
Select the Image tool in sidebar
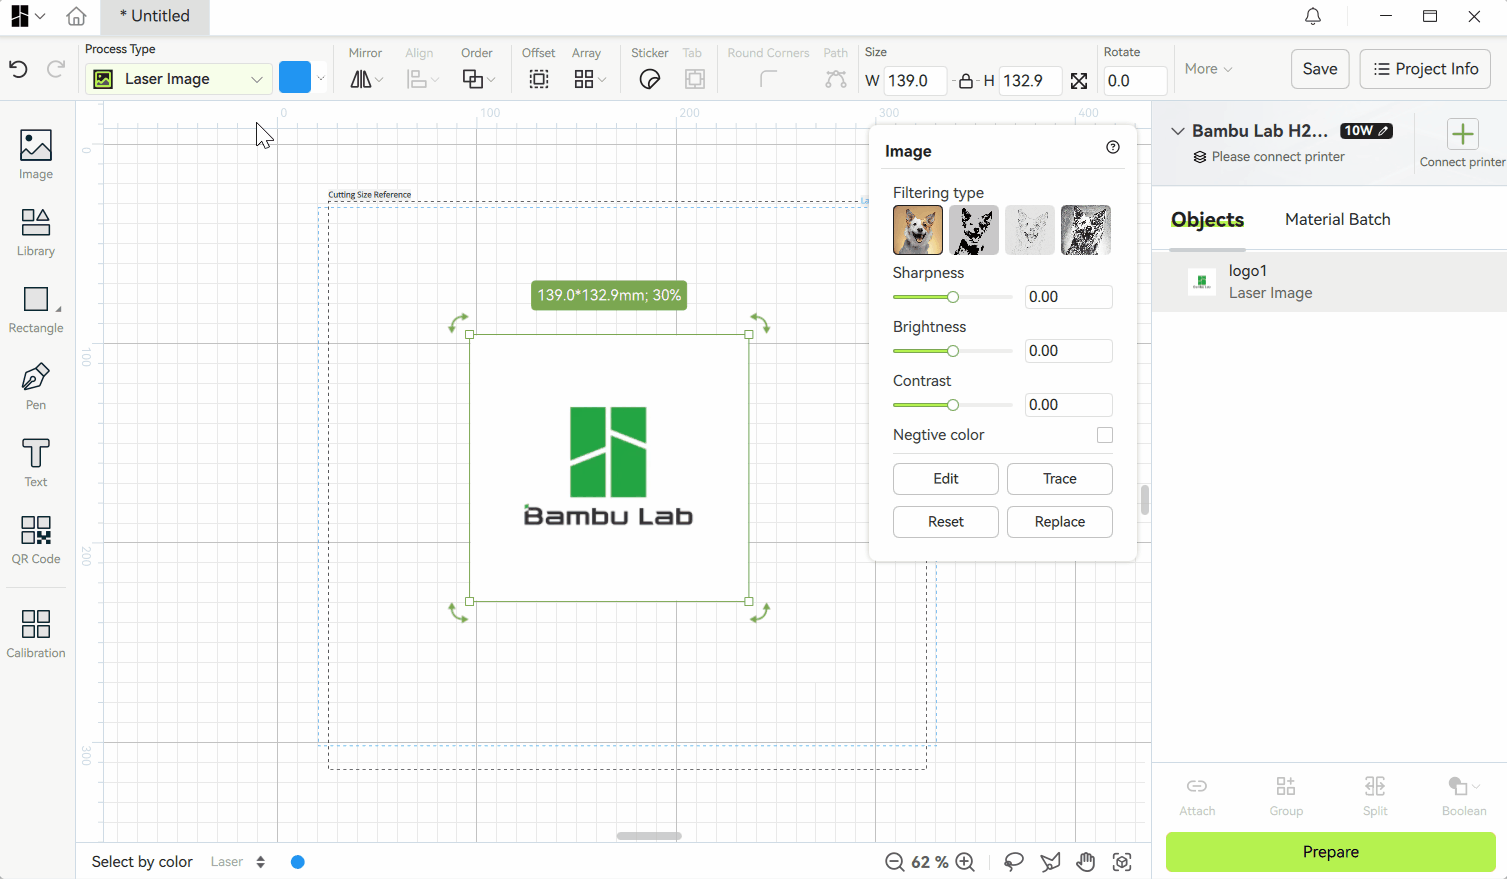[x=36, y=154]
